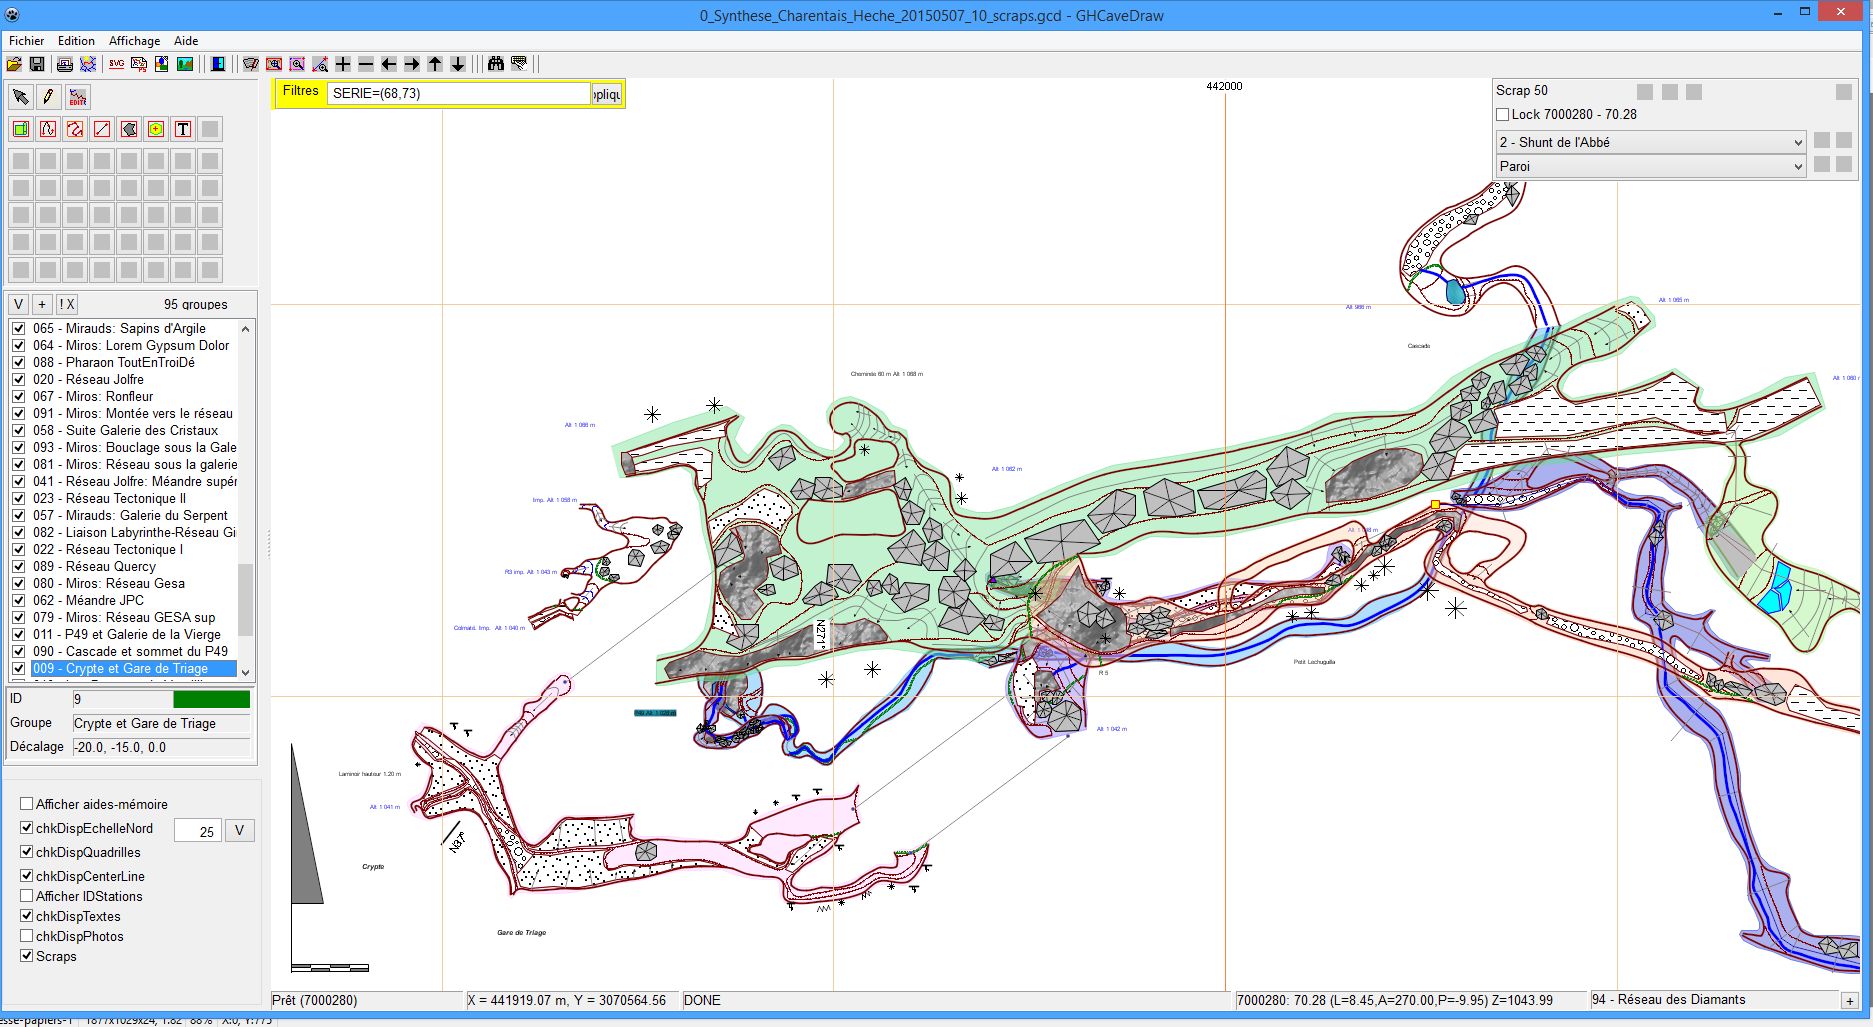The height and width of the screenshot is (1027, 1873).
Task: Check the Lock 7000280 - 70.28 box
Action: [1502, 115]
